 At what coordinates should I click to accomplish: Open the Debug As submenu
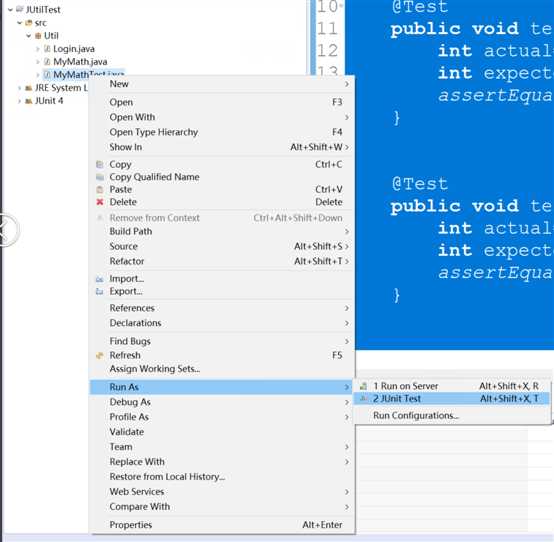coord(222,402)
